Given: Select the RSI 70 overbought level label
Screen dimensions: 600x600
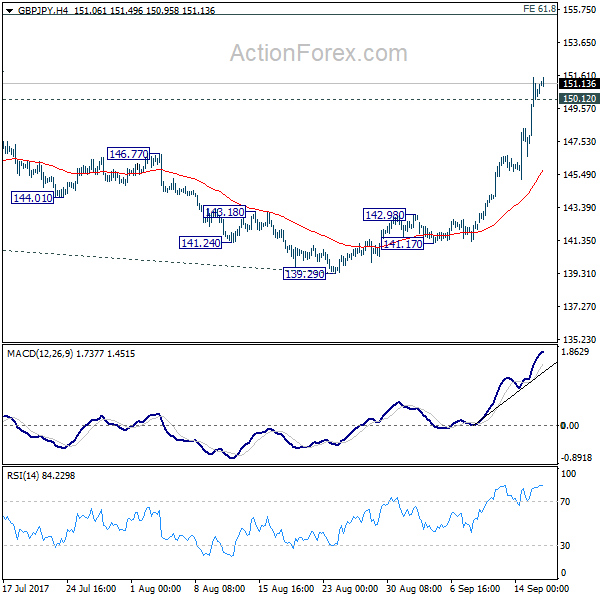Looking at the screenshot, I should [566, 502].
